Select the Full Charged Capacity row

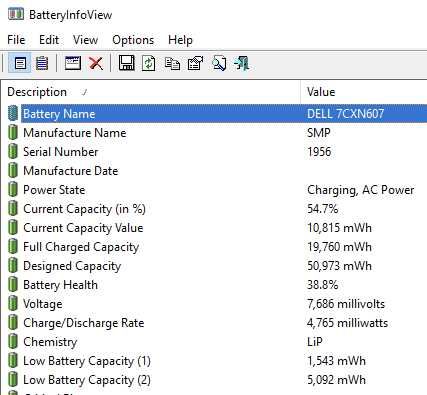point(213,247)
